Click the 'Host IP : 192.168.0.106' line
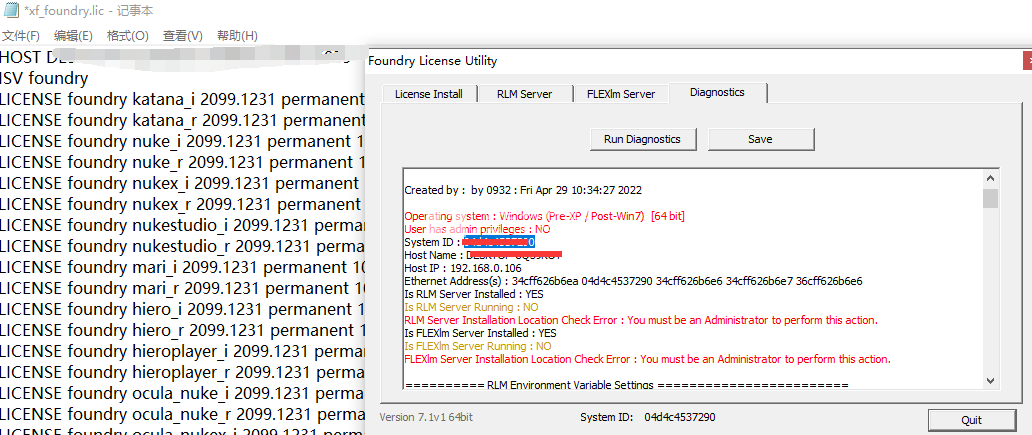 pos(463,268)
